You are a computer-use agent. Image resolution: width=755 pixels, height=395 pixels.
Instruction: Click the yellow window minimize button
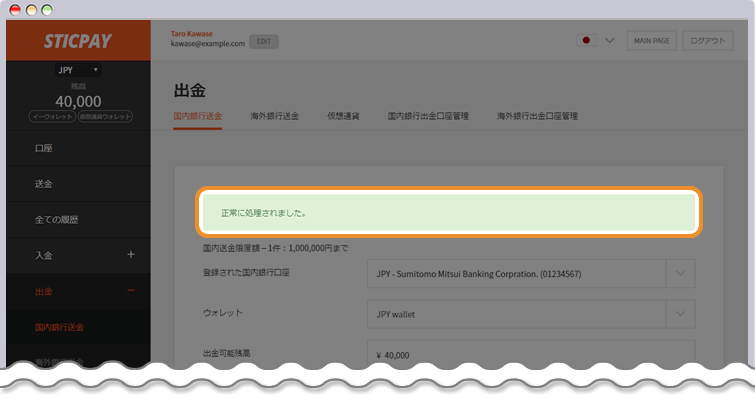coord(31,10)
